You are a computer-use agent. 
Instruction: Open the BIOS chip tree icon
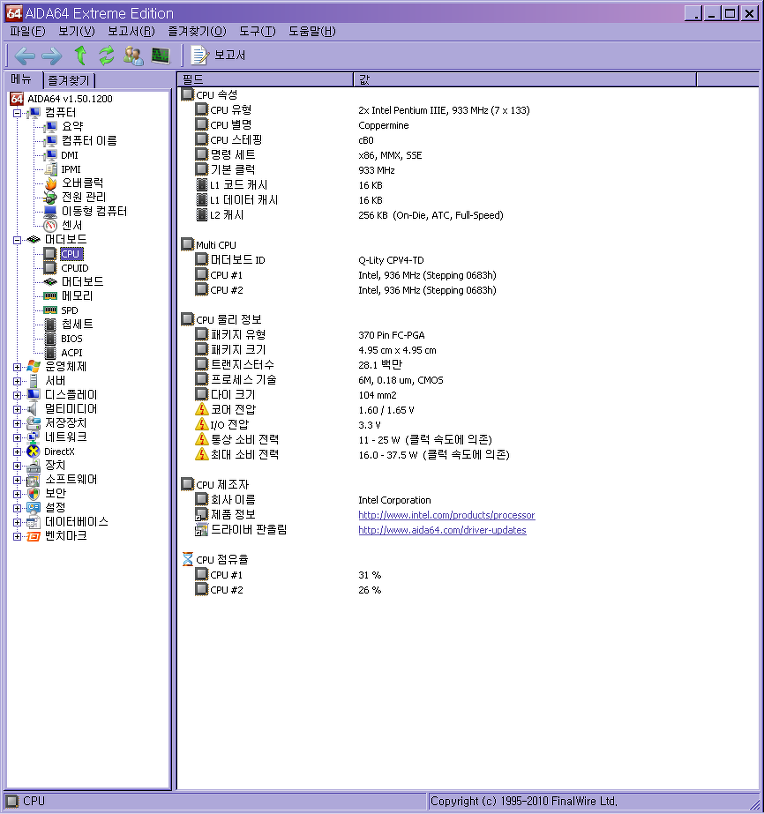50,338
